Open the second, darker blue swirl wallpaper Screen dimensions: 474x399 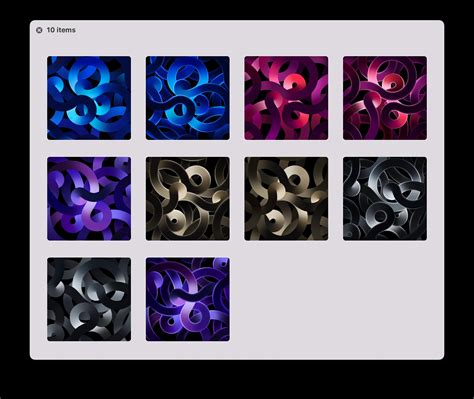188,98
